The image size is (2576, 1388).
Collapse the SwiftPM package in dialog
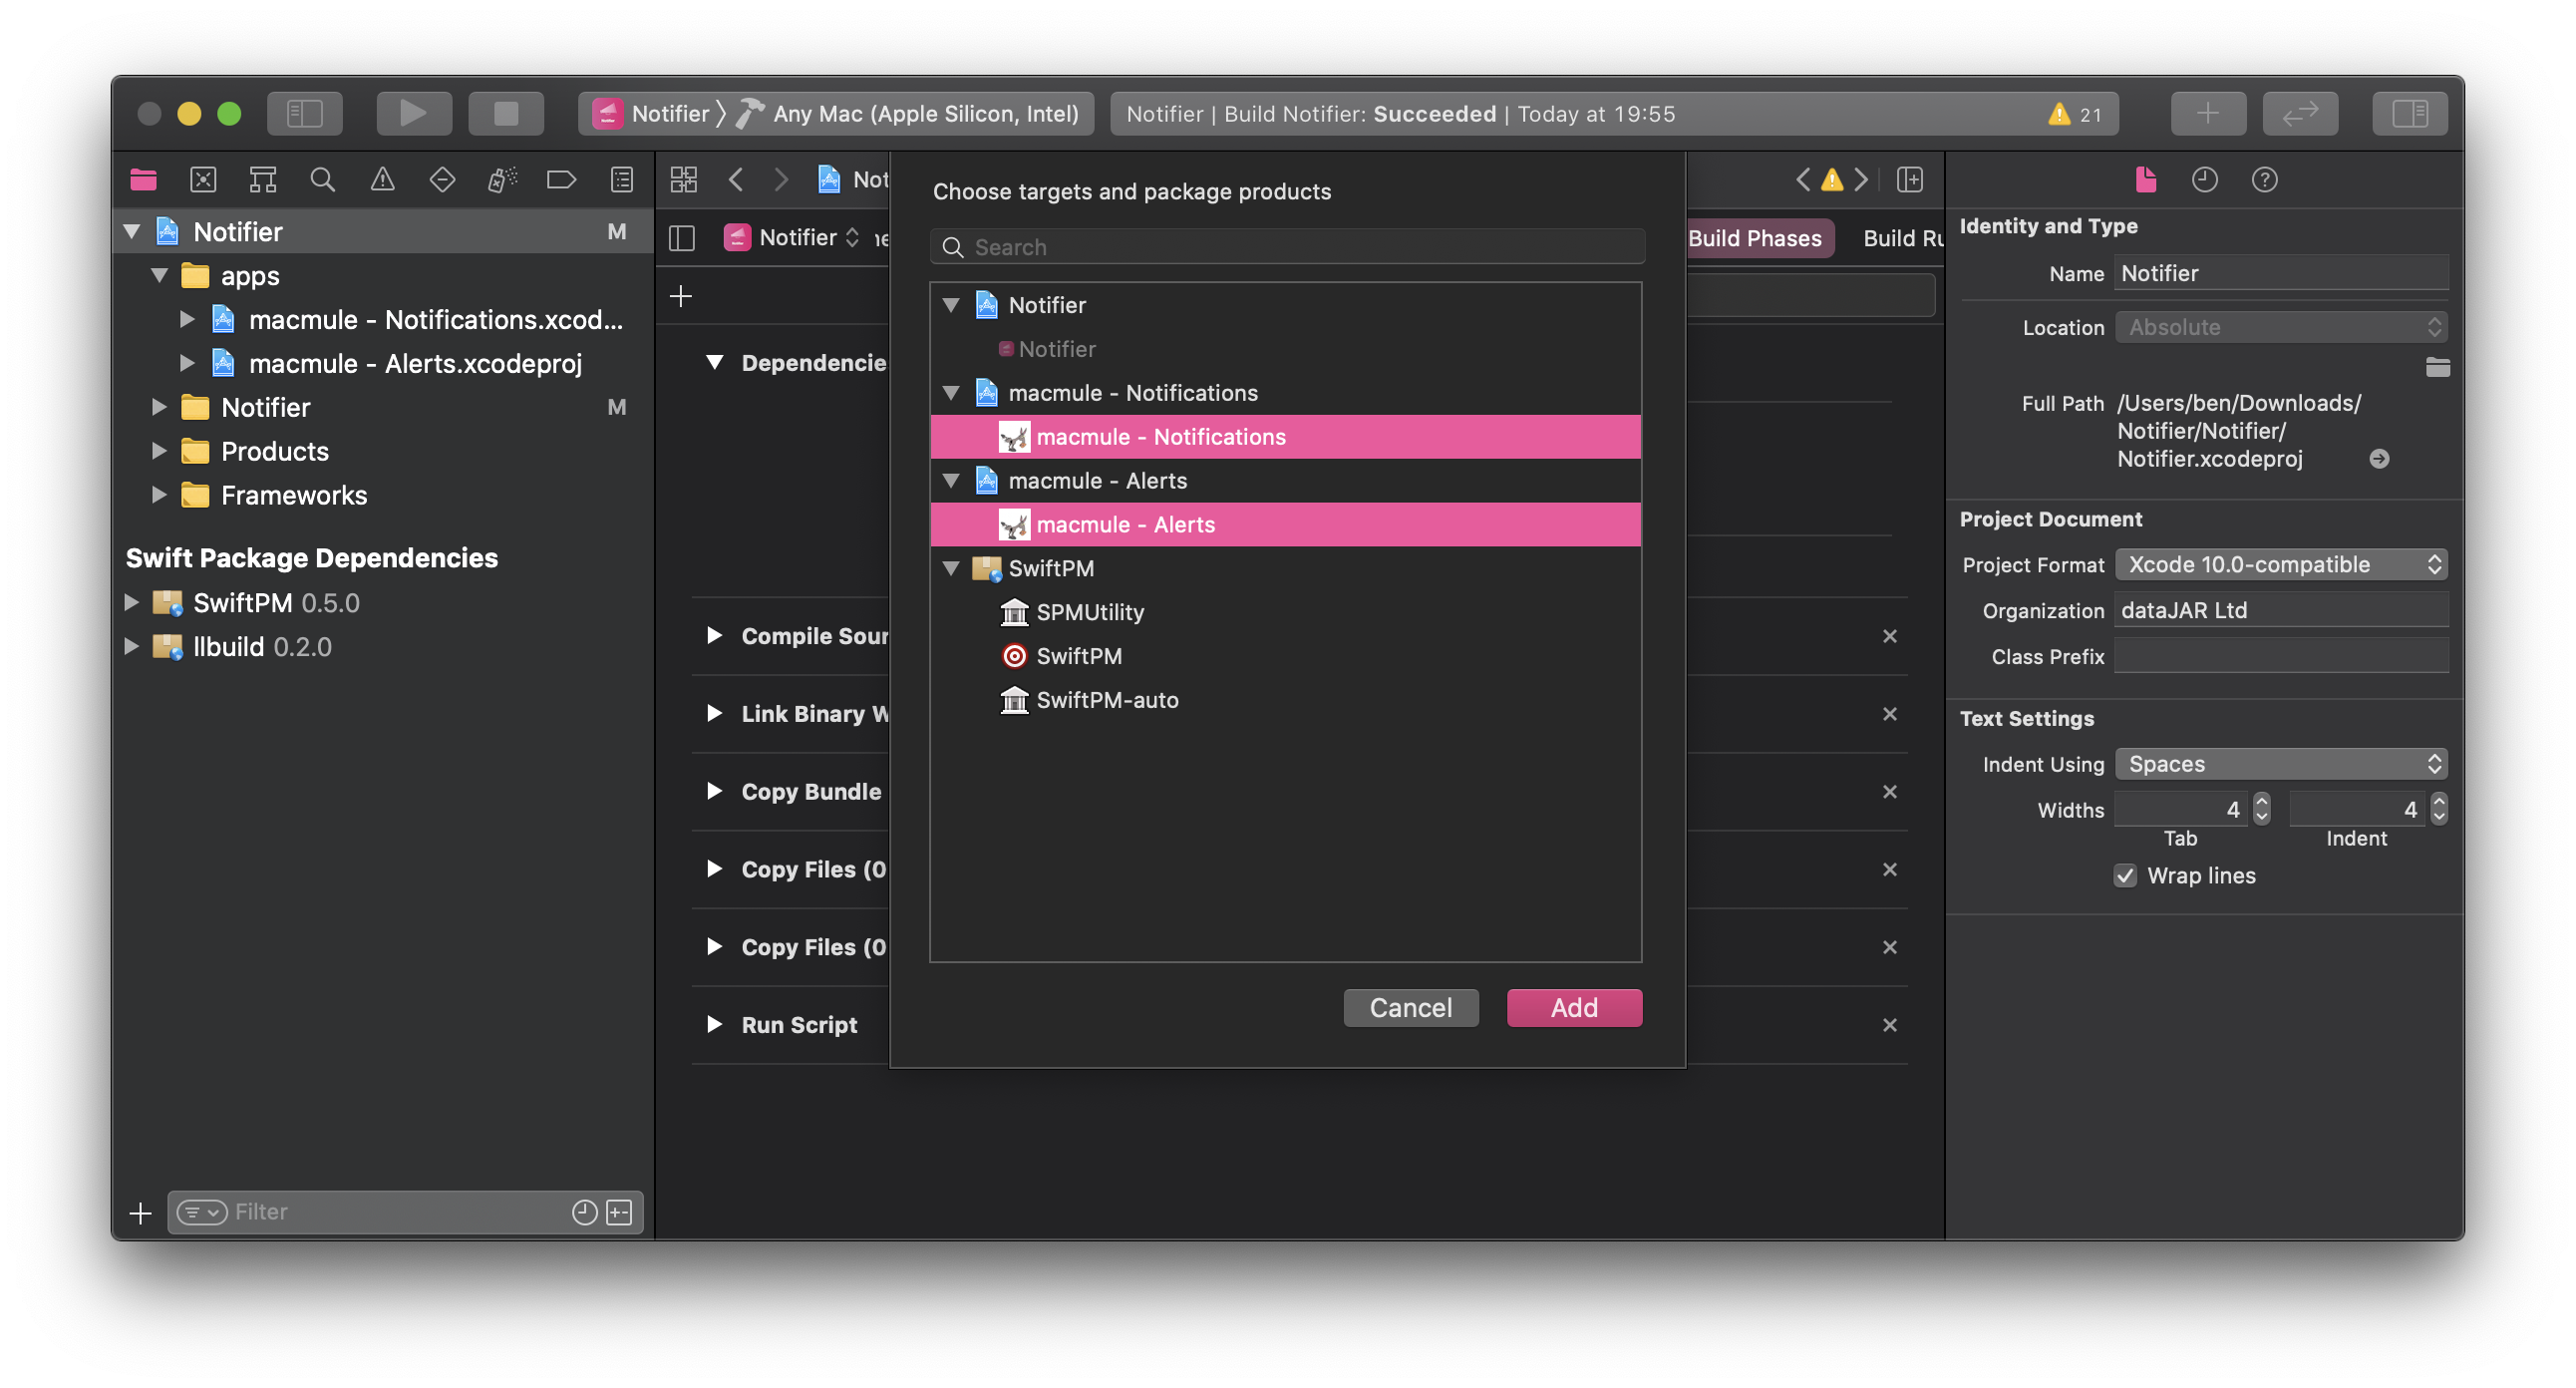(x=951, y=569)
